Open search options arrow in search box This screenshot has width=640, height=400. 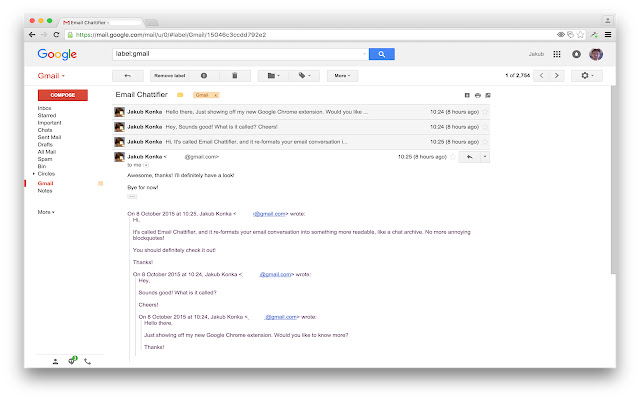click(364, 54)
